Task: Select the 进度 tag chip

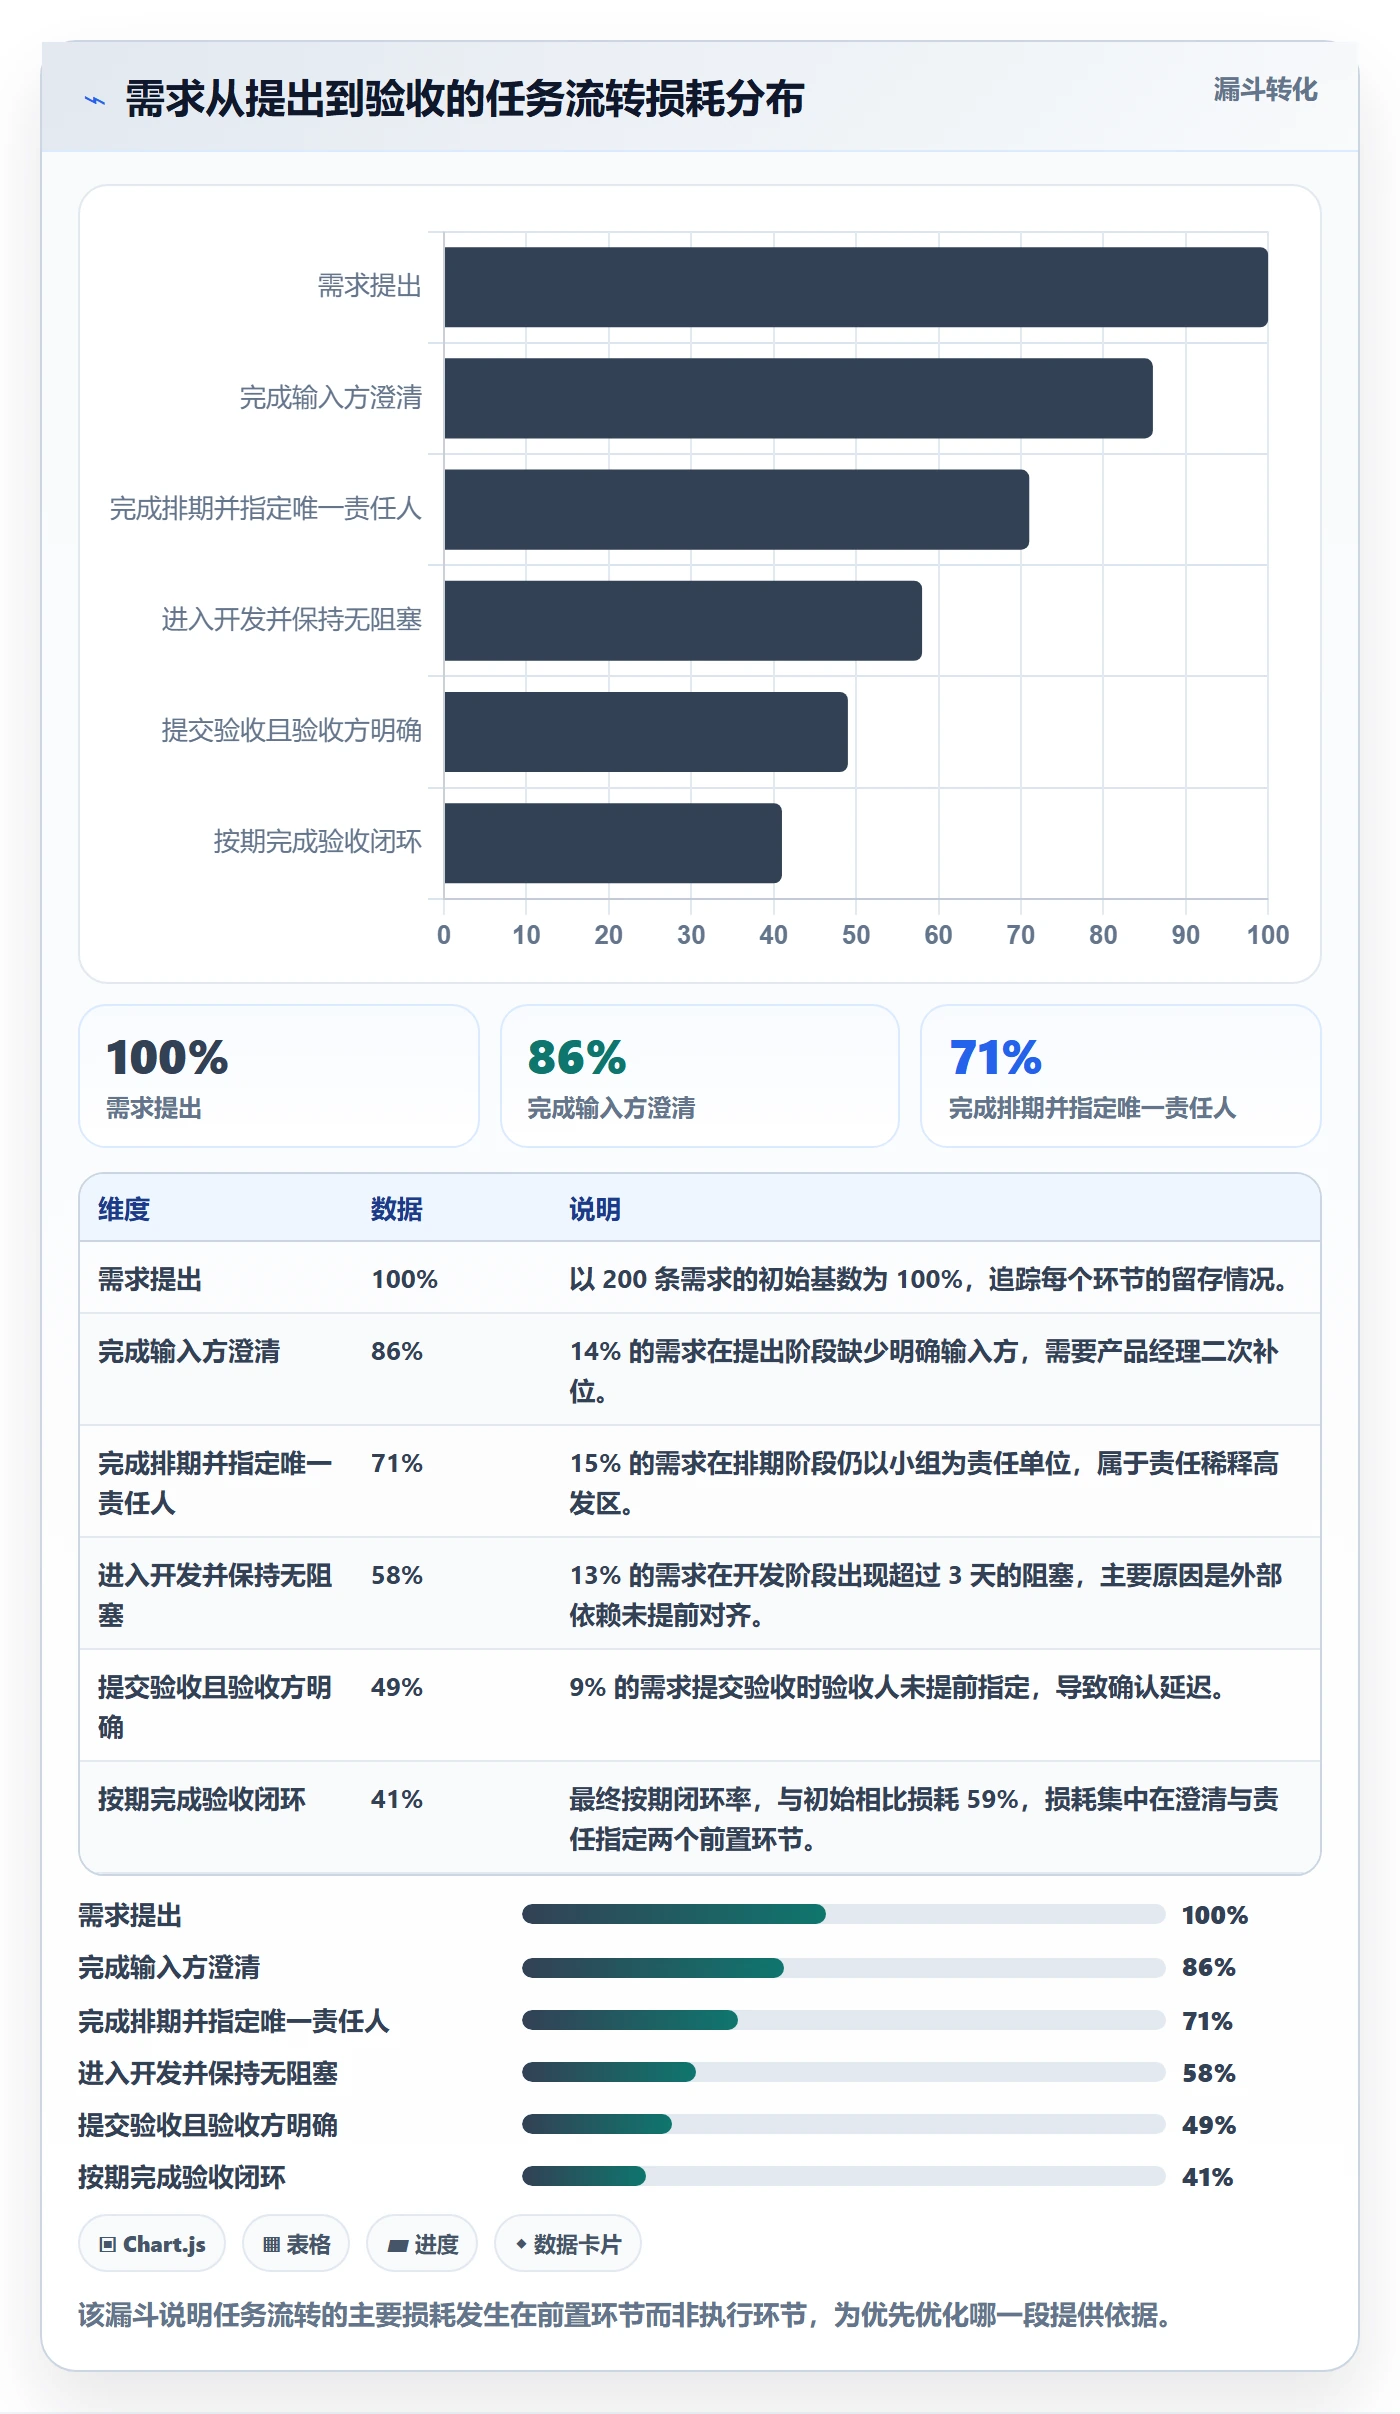Action: [x=422, y=2244]
